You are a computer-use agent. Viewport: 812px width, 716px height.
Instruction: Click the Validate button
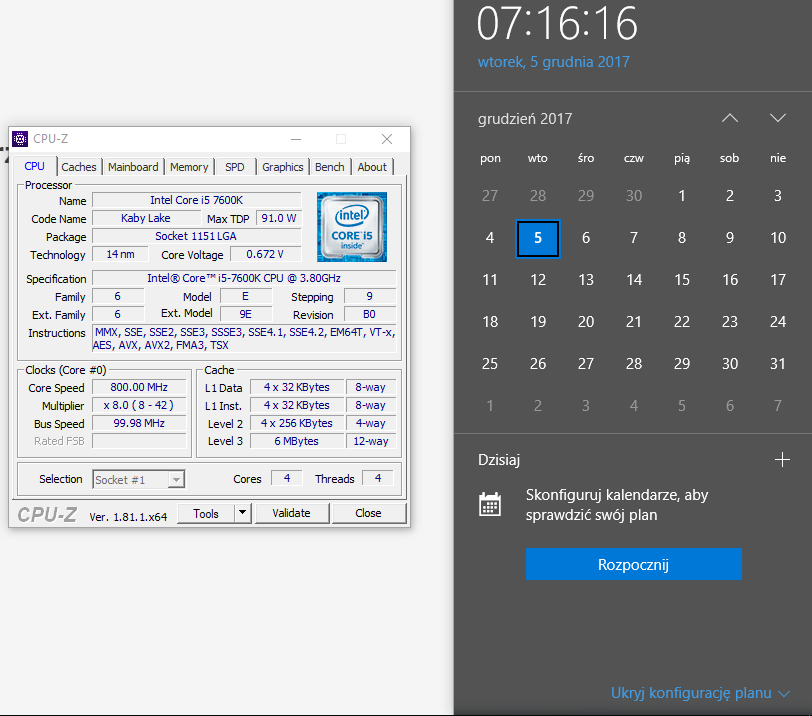click(292, 513)
